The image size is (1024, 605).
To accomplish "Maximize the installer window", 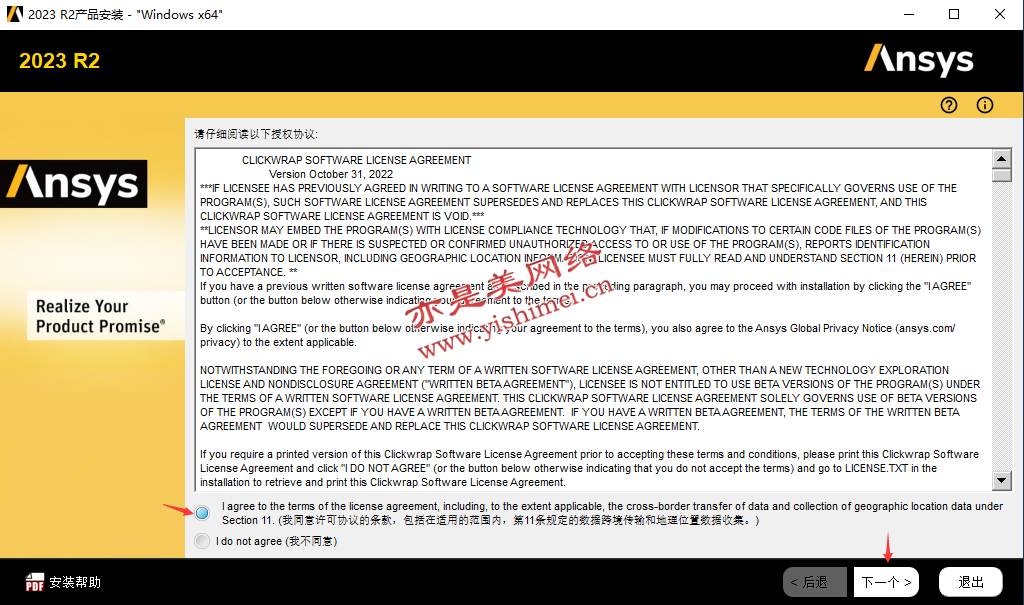I will click(x=954, y=14).
